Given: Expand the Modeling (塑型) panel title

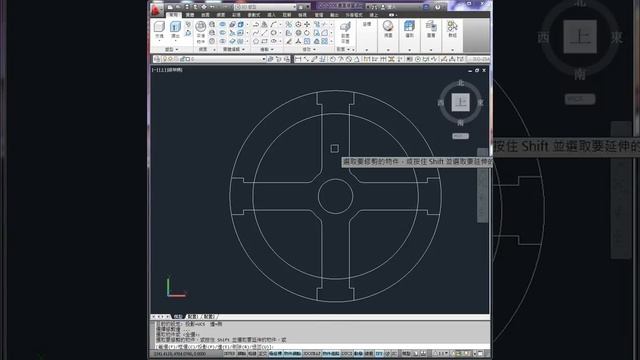Looking at the screenshot, I should point(171,49).
